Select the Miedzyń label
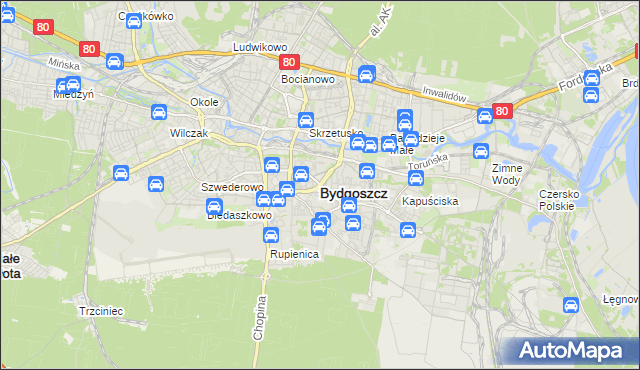640x370 pixels. tap(73, 94)
